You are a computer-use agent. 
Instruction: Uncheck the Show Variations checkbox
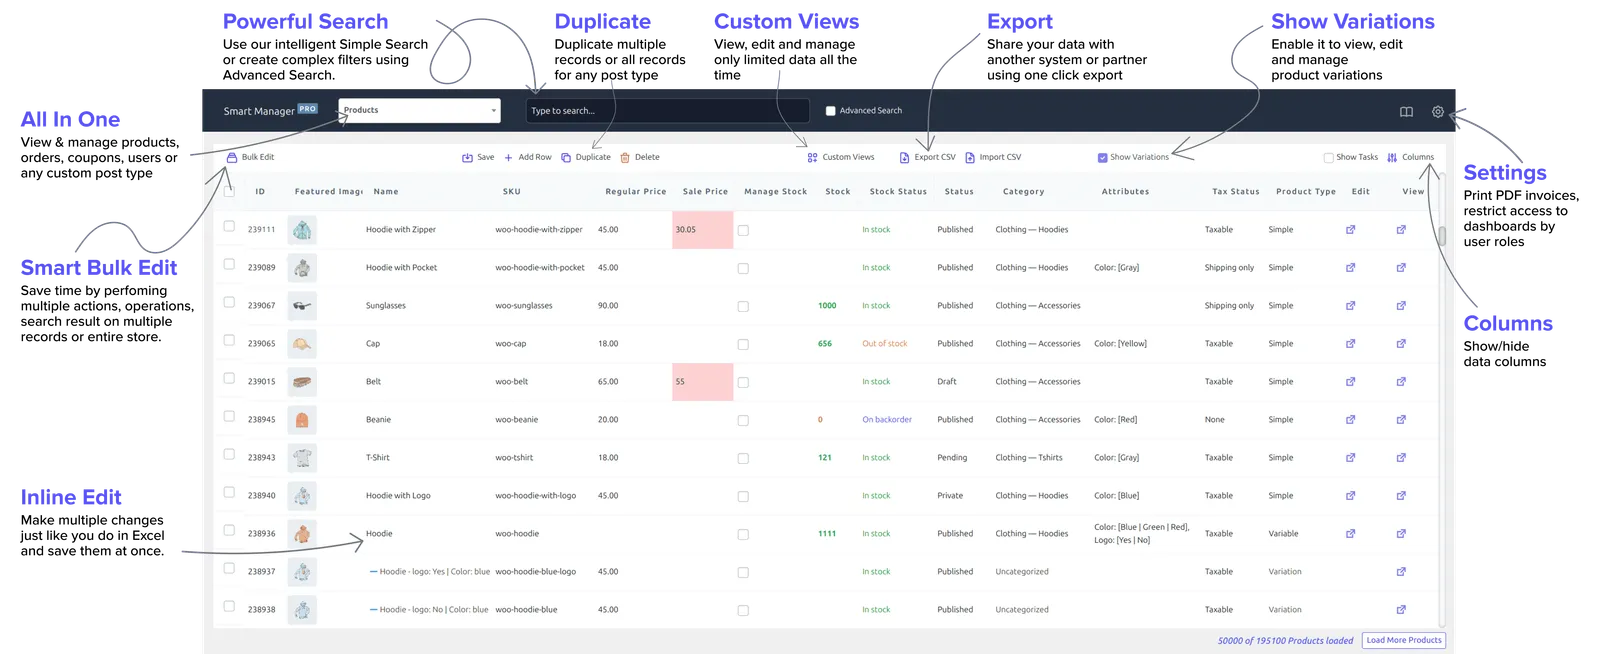point(1102,157)
